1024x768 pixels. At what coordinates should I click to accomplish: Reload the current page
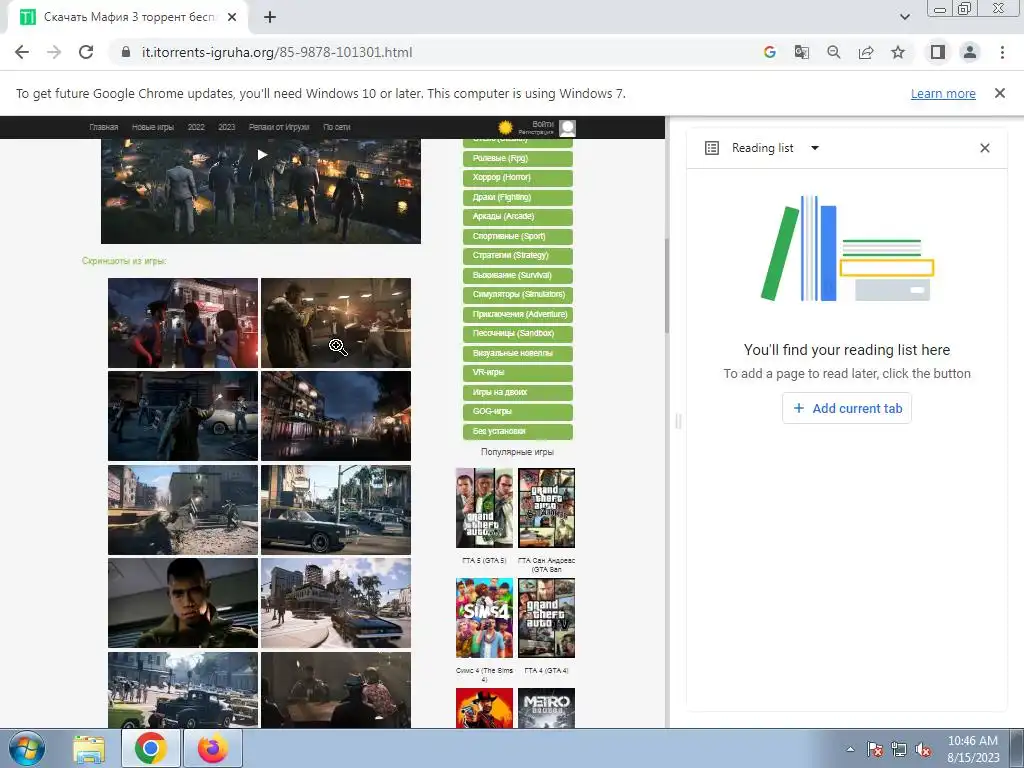[x=86, y=52]
